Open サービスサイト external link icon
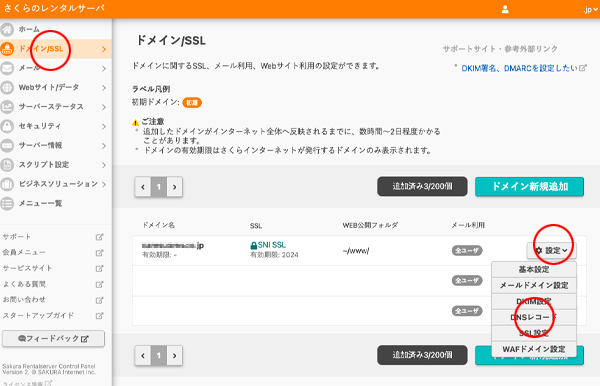600x386 pixels. click(x=99, y=269)
